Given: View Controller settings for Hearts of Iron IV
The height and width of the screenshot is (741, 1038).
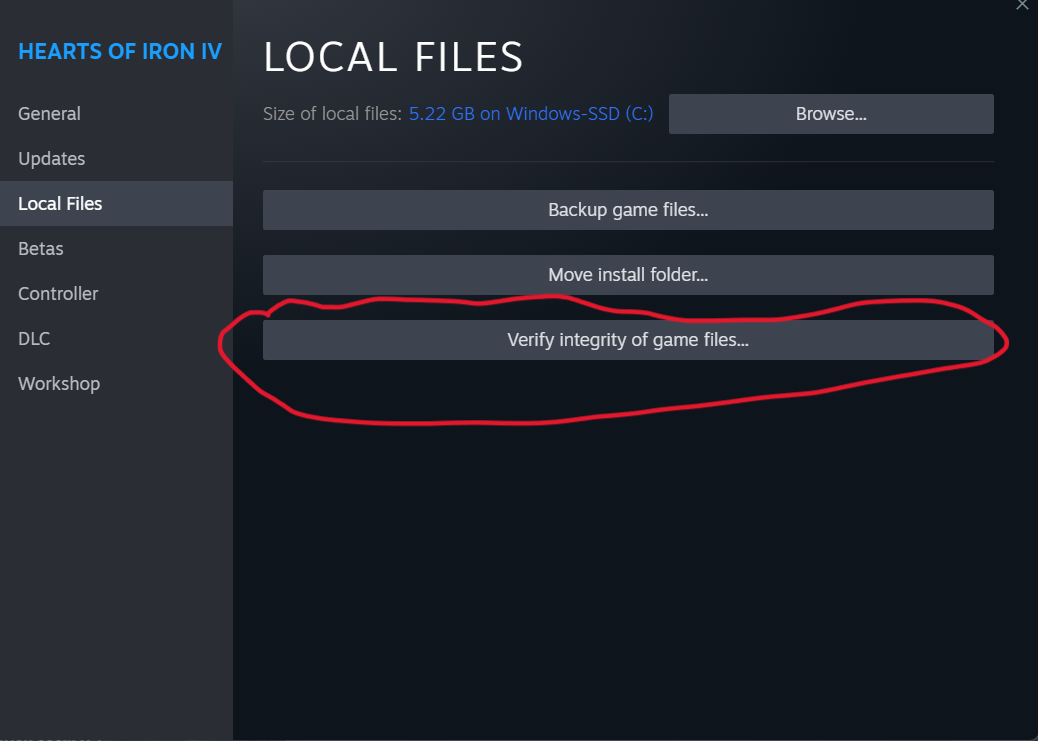Looking at the screenshot, I should click(x=57, y=293).
